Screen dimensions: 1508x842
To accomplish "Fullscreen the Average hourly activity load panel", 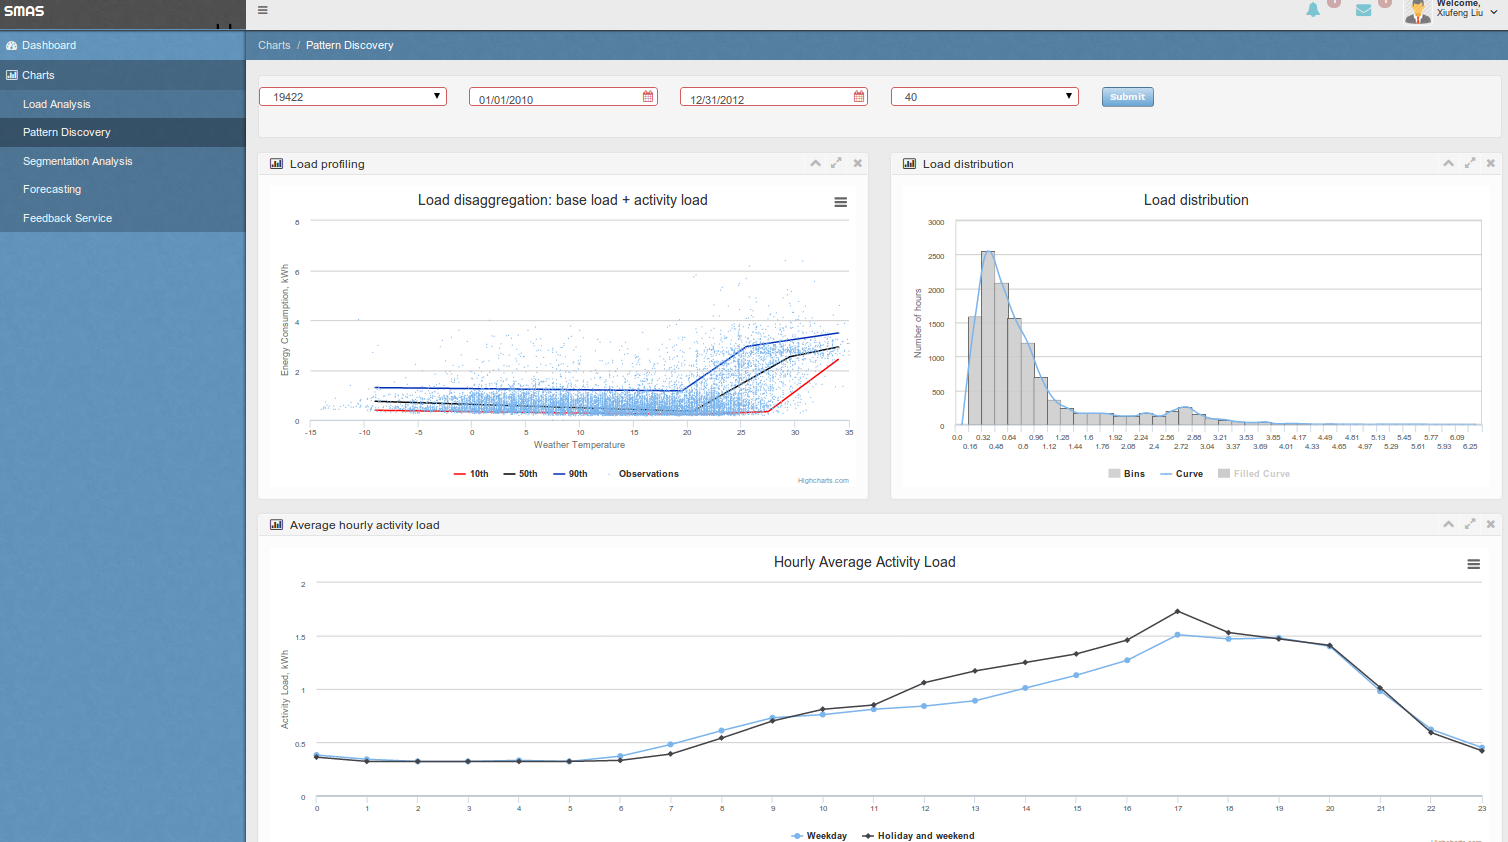I will (x=1470, y=524).
